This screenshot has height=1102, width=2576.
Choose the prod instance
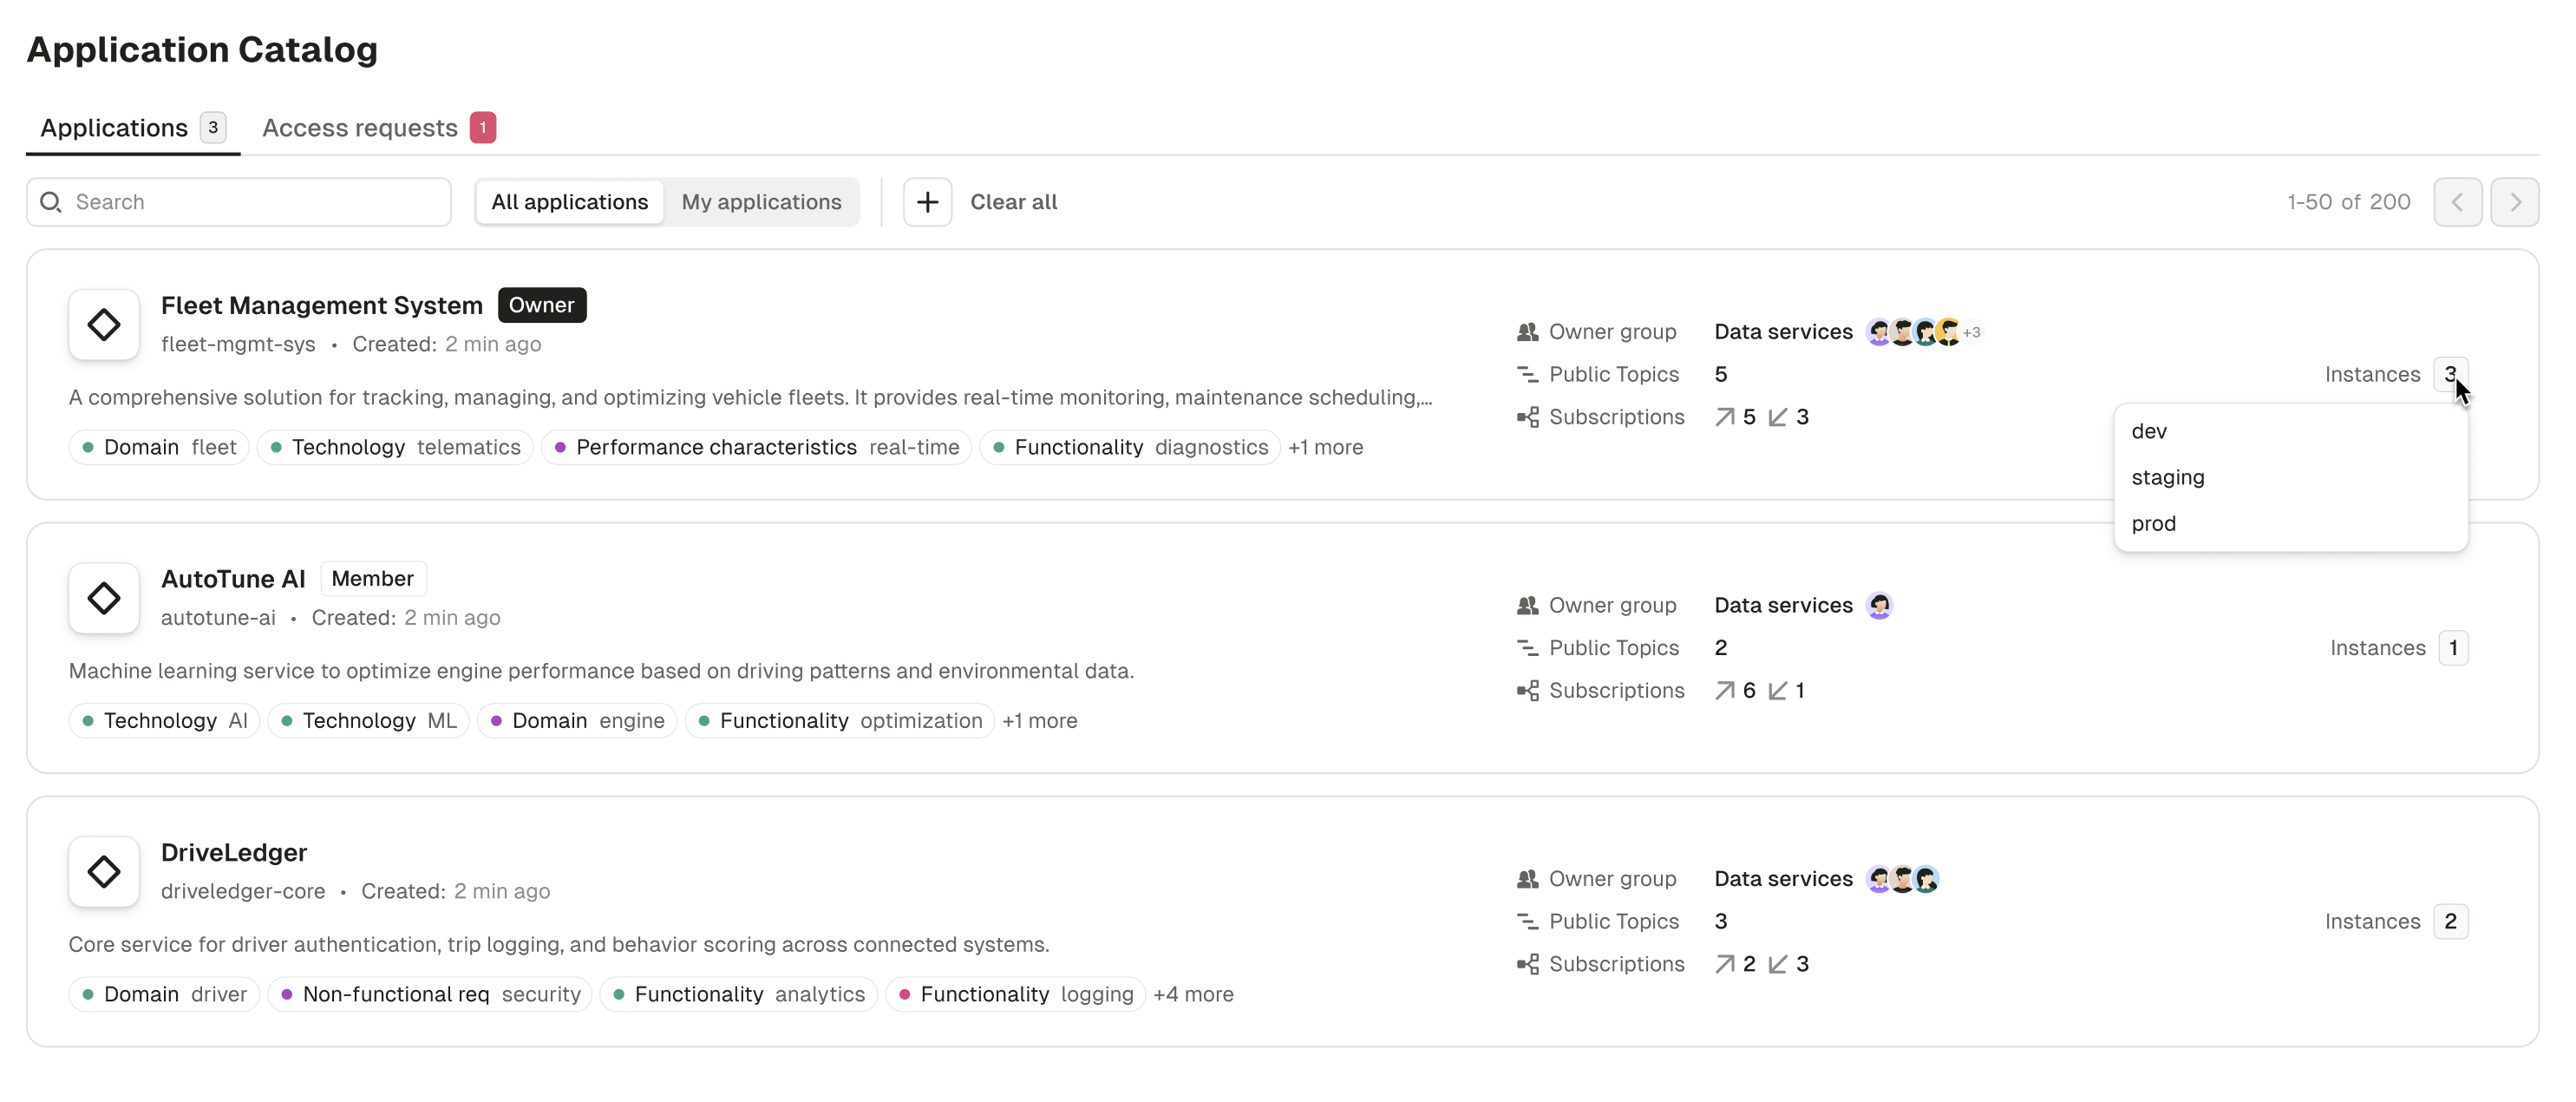click(x=2290, y=523)
